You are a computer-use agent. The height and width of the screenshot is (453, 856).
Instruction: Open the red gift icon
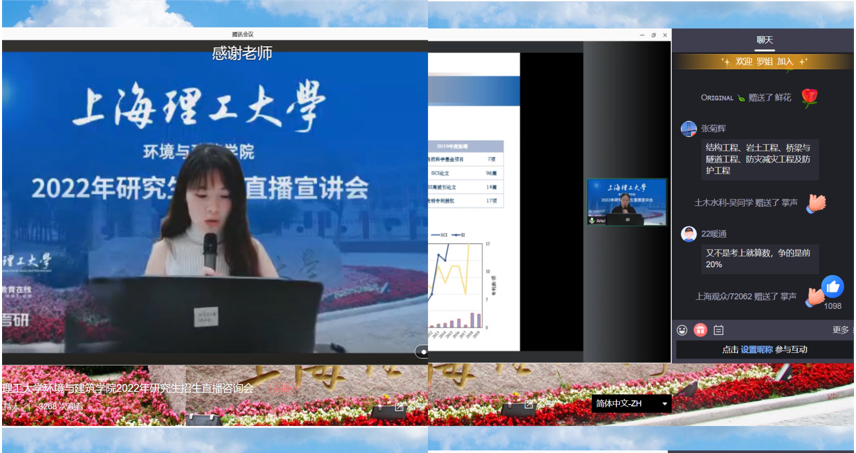pyautogui.click(x=700, y=330)
